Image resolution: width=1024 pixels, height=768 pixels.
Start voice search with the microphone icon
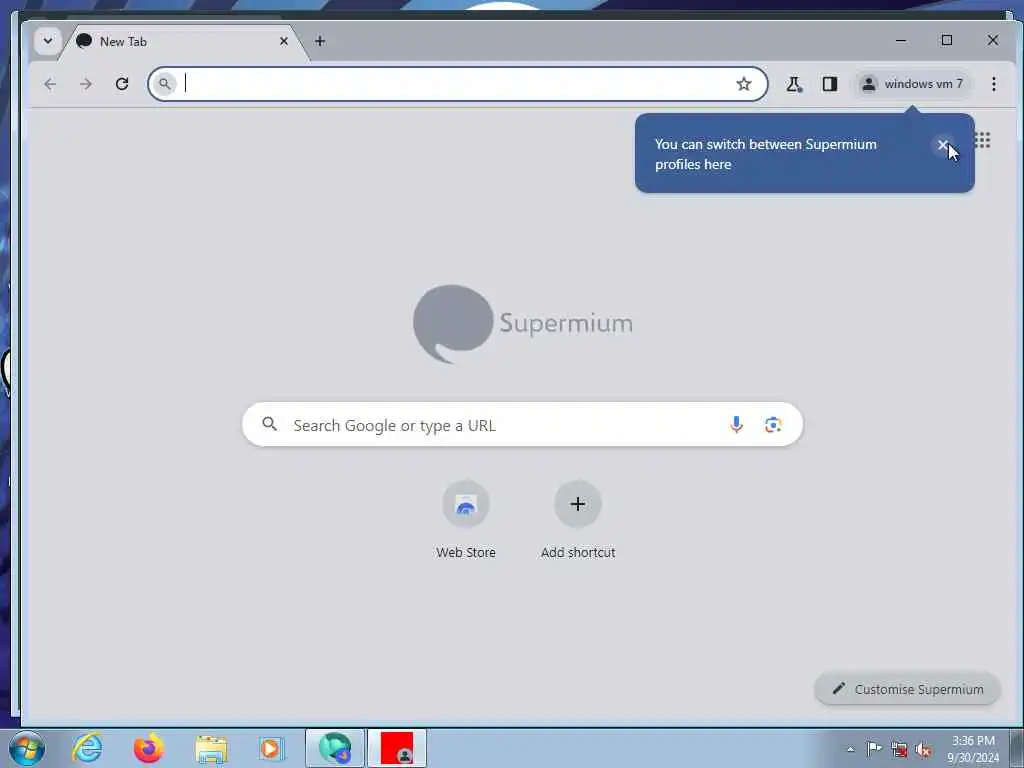tap(736, 424)
